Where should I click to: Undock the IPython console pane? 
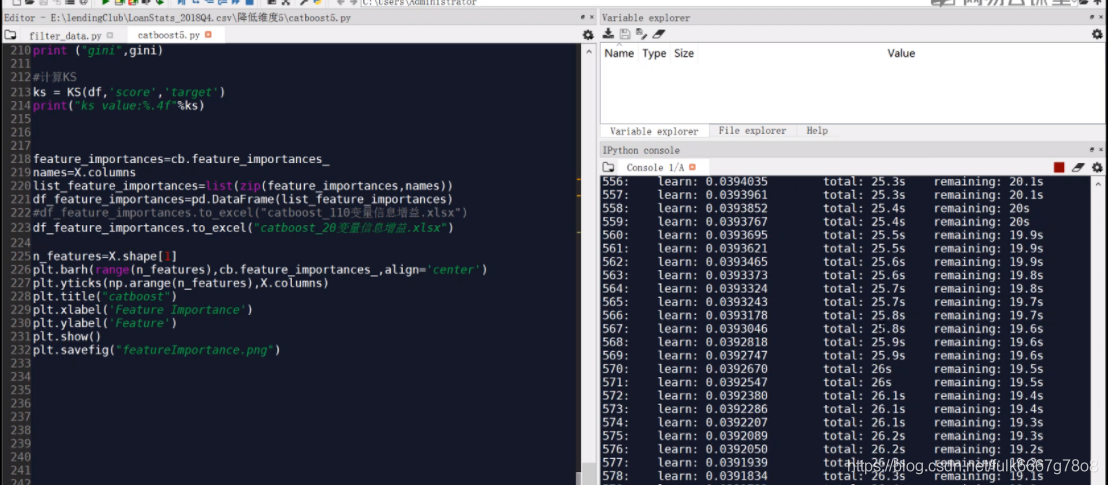click(x=1092, y=150)
